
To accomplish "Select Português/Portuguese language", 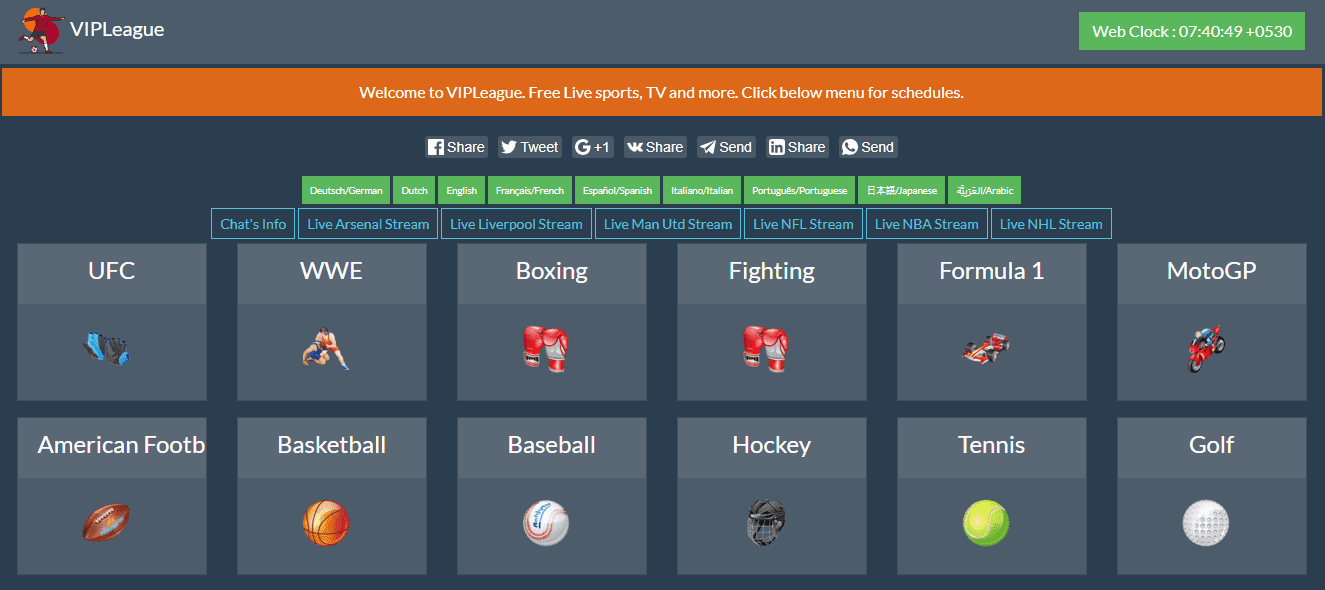I will pyautogui.click(x=800, y=190).
